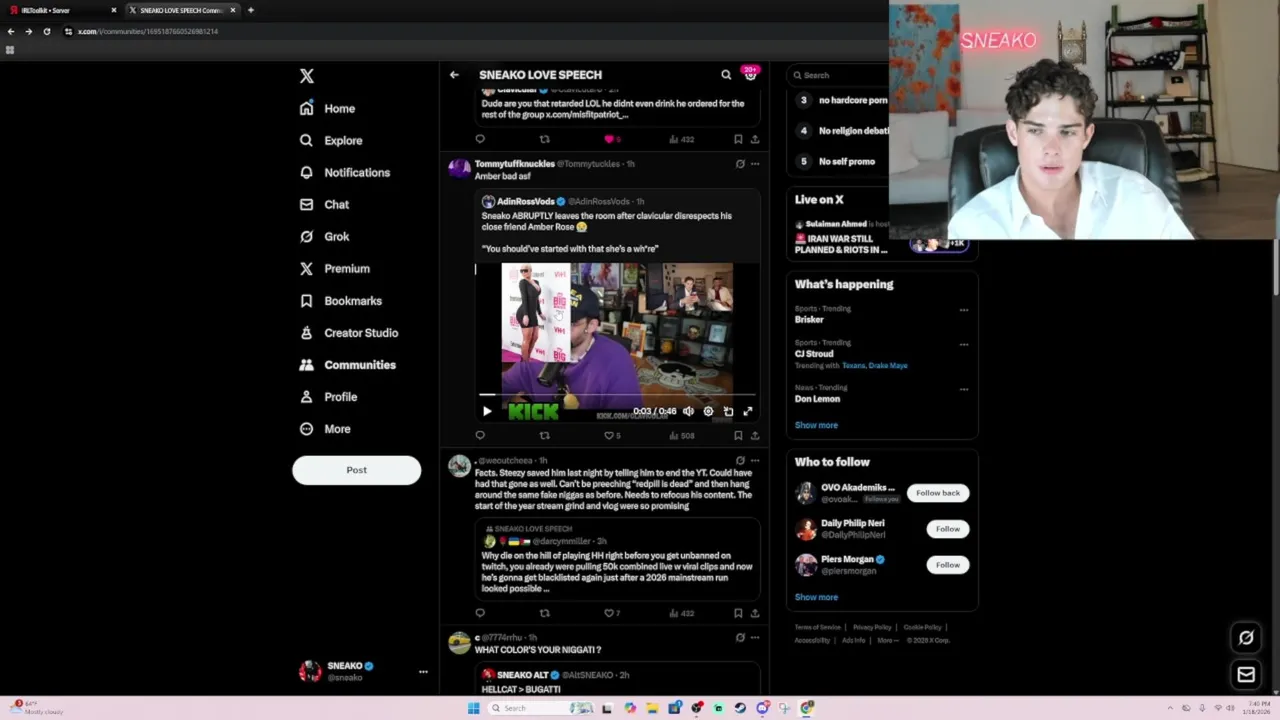1280x720 pixels.
Task: Open options for Don Lemon trending topic
Action: click(964, 389)
